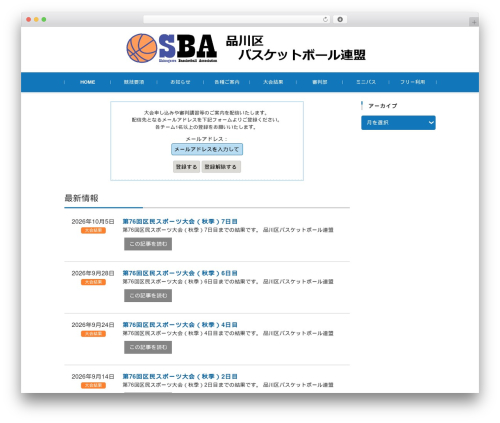Screen dimensions: 500x423
Task: Click the 品川区バスケットボール連盟 site title
Action: point(296,48)
